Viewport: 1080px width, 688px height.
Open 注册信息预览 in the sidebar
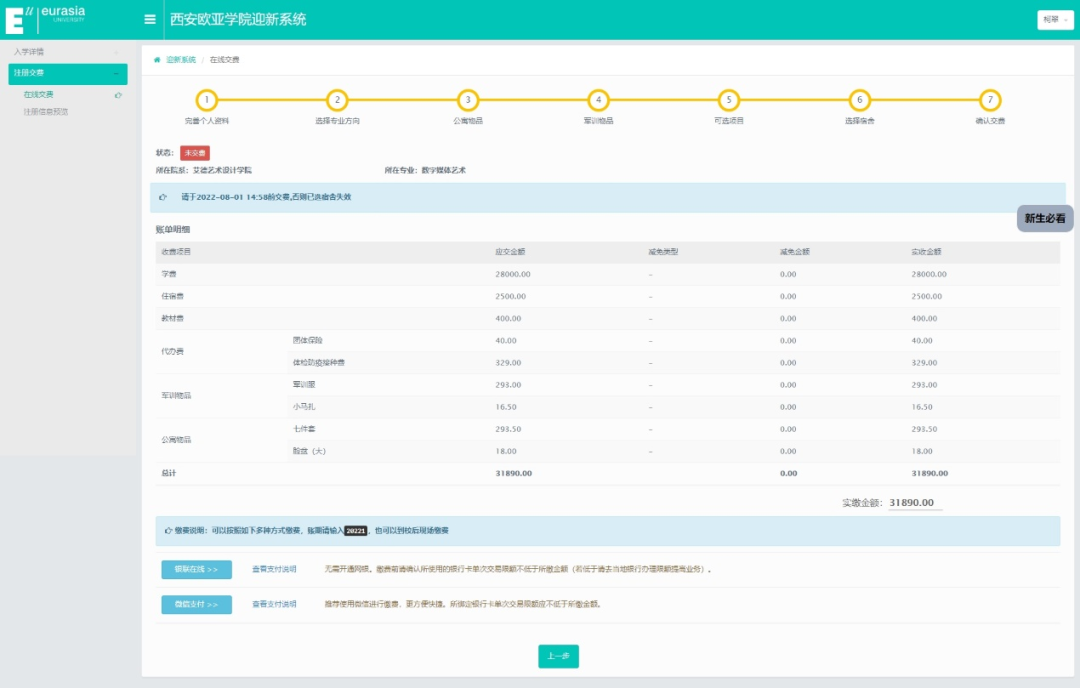point(46,111)
